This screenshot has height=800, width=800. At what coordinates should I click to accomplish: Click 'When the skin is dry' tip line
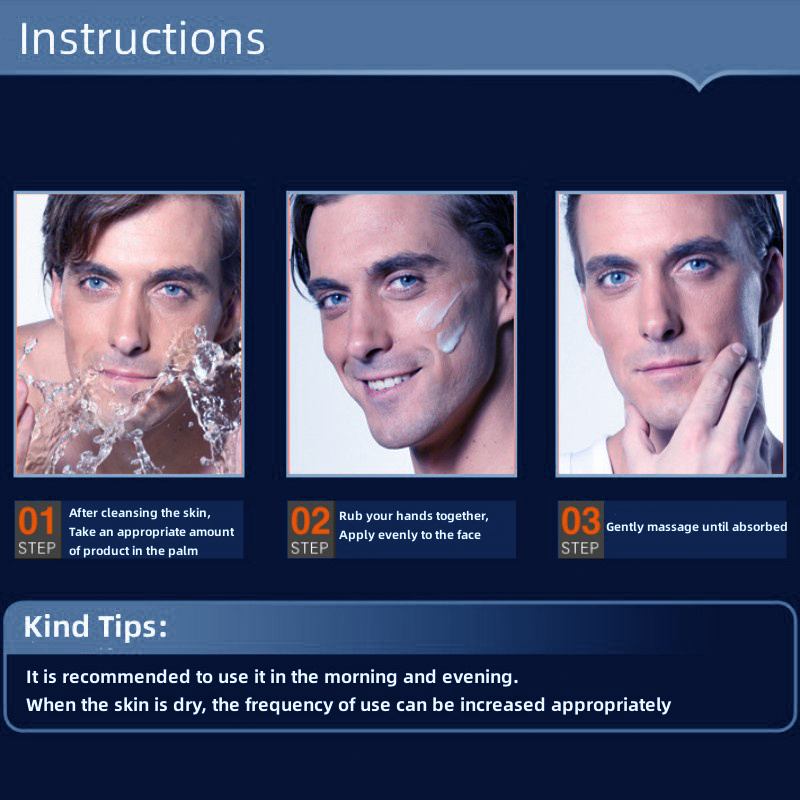(348, 705)
